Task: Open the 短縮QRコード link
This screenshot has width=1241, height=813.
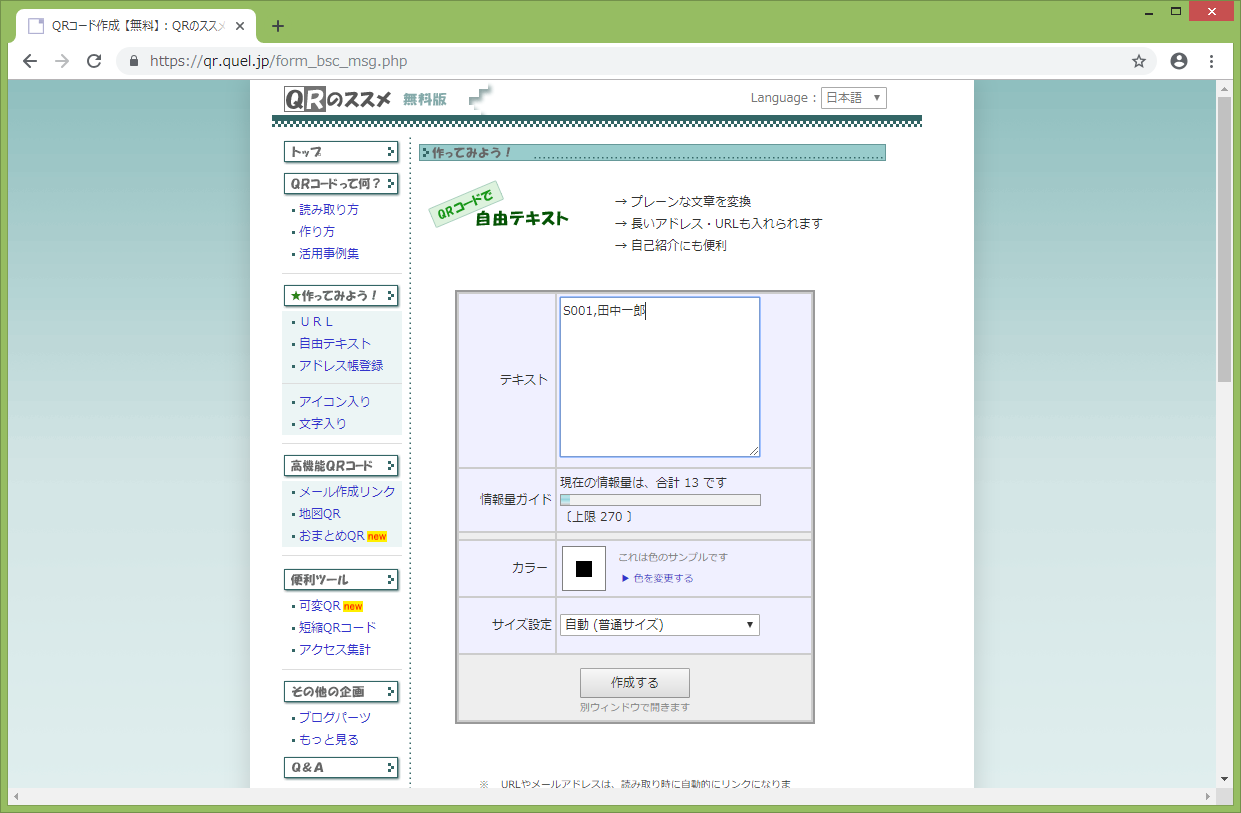Action: coord(338,628)
